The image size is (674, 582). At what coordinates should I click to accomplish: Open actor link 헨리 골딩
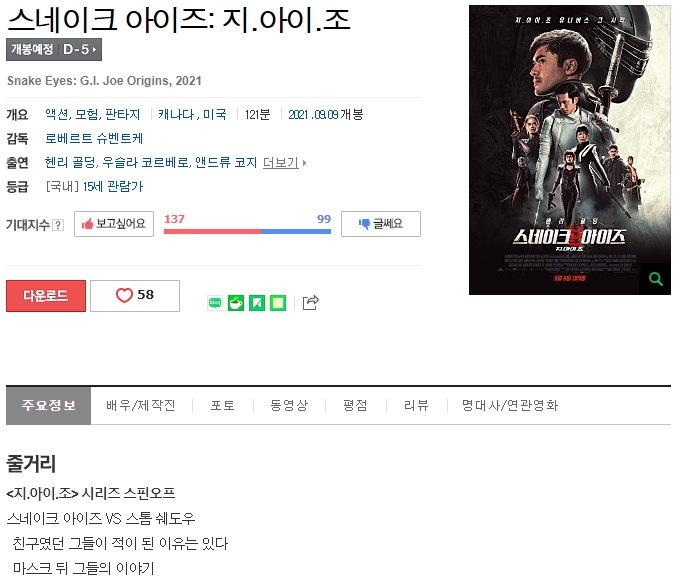click(x=71, y=162)
